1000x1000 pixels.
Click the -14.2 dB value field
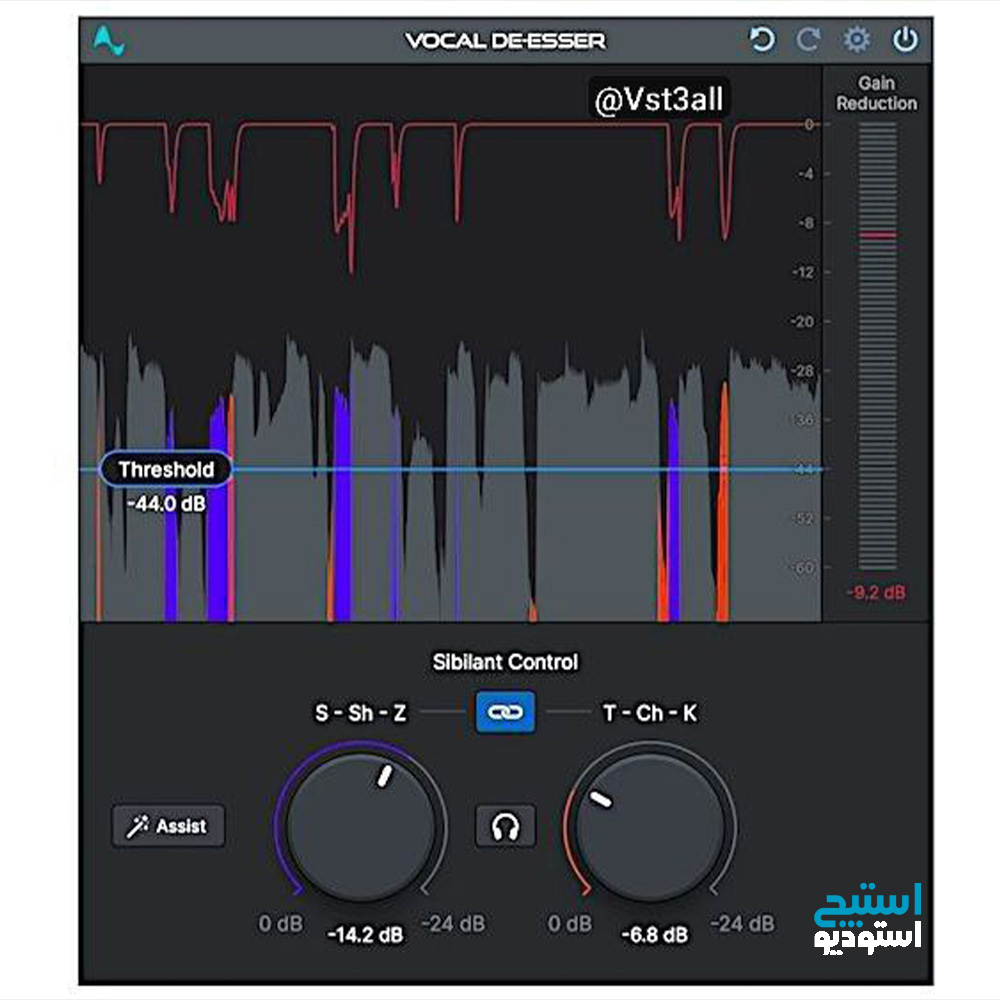(x=365, y=934)
